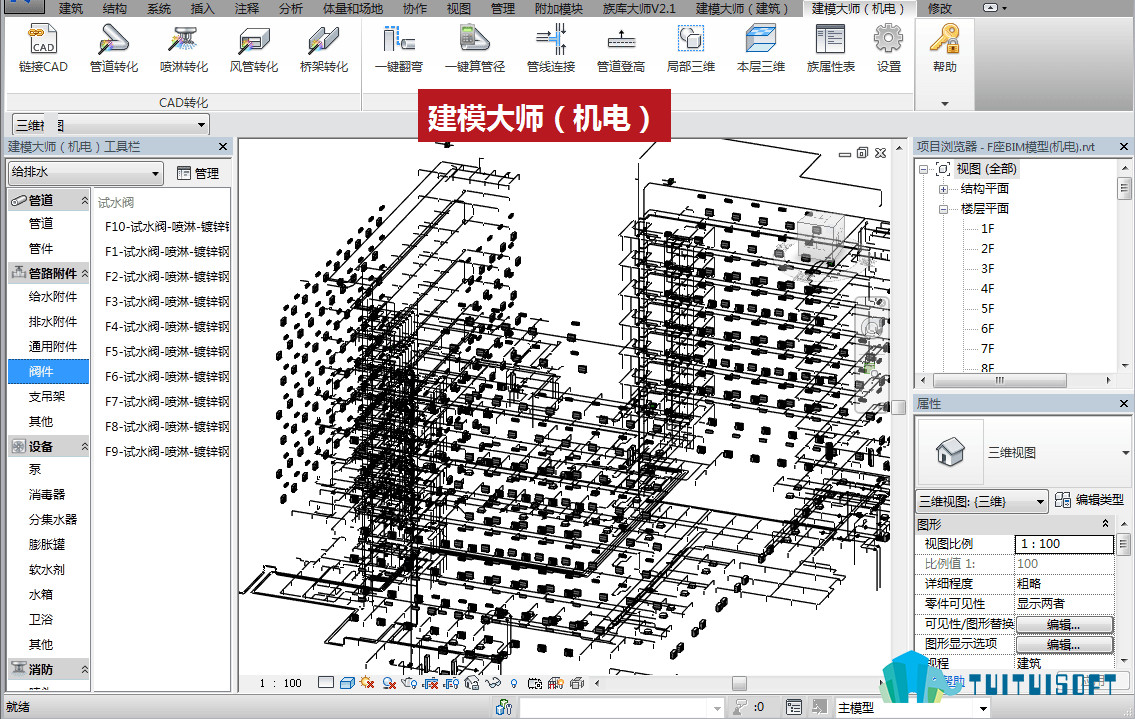Collapse the 楼层平面 tree node
The width and height of the screenshot is (1135, 719).
point(943,209)
